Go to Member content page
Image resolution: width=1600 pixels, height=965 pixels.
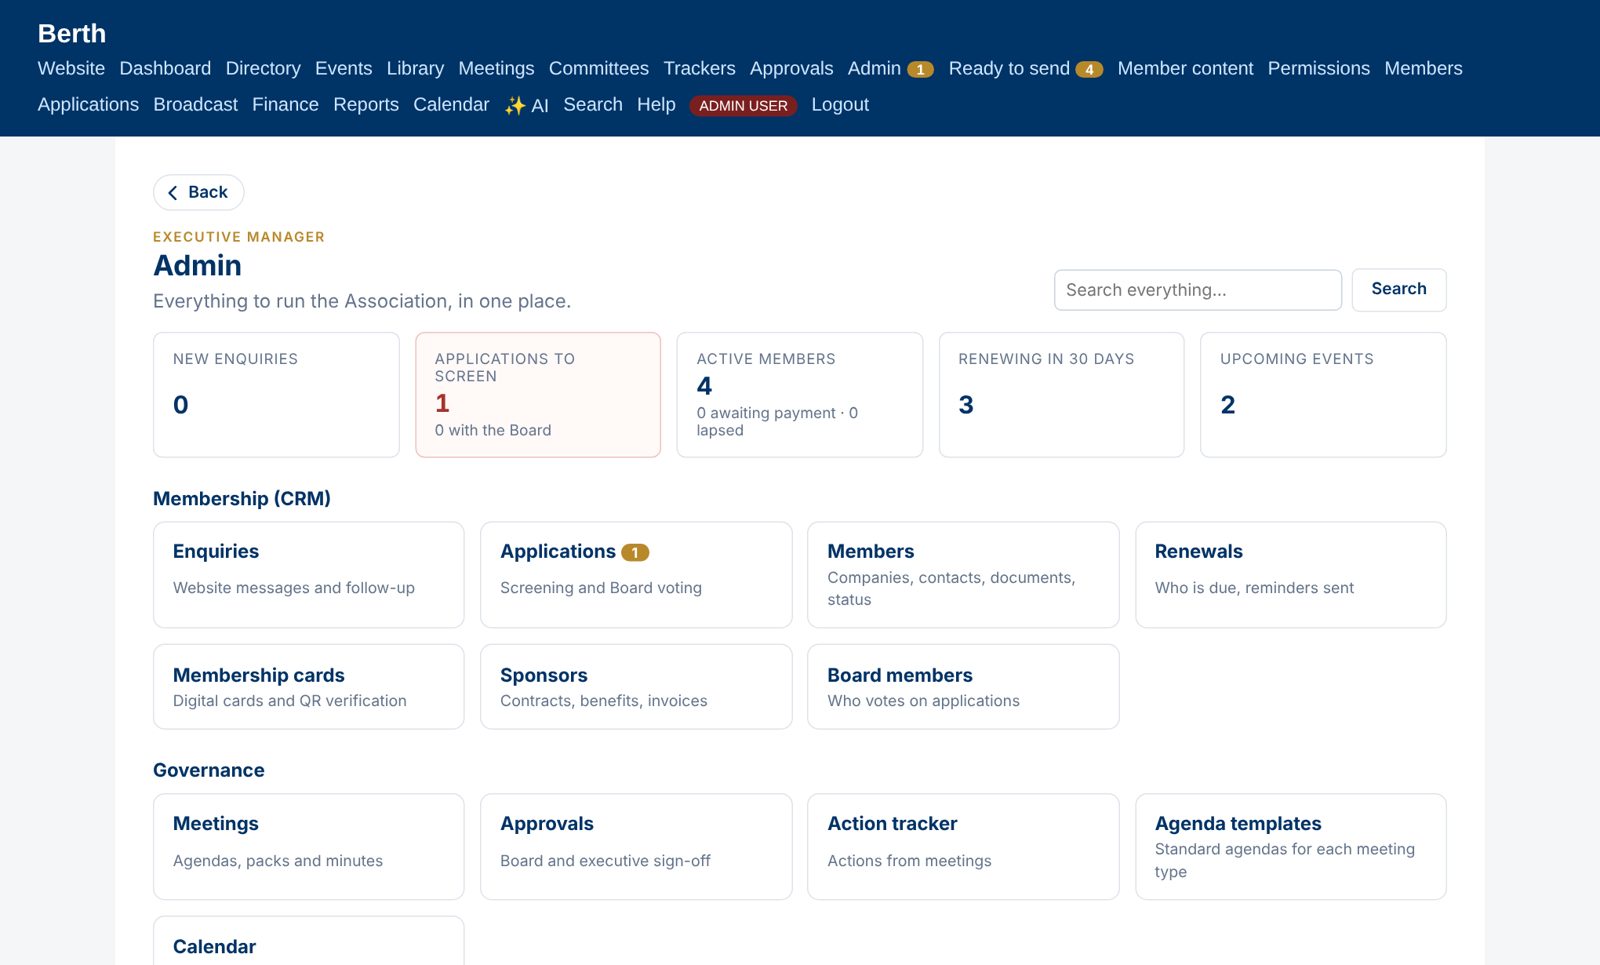tap(1185, 68)
